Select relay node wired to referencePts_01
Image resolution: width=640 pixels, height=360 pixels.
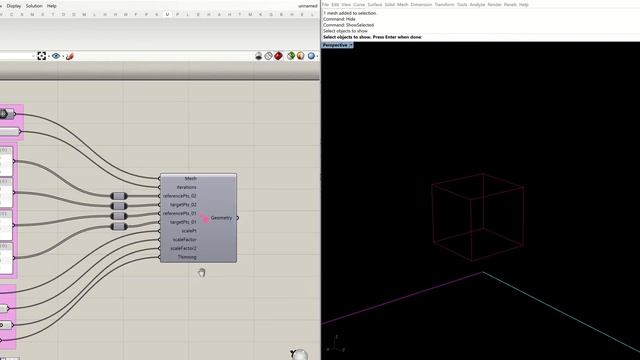(x=119, y=216)
